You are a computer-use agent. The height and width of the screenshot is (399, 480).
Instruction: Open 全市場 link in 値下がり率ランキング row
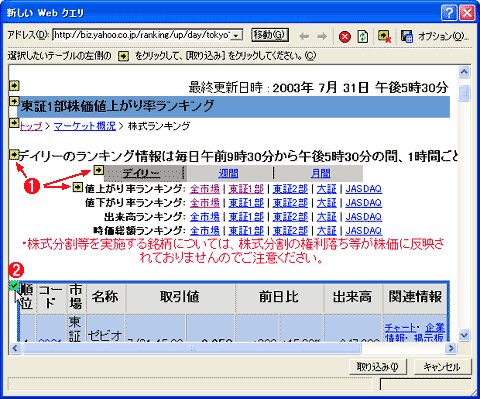tap(205, 203)
